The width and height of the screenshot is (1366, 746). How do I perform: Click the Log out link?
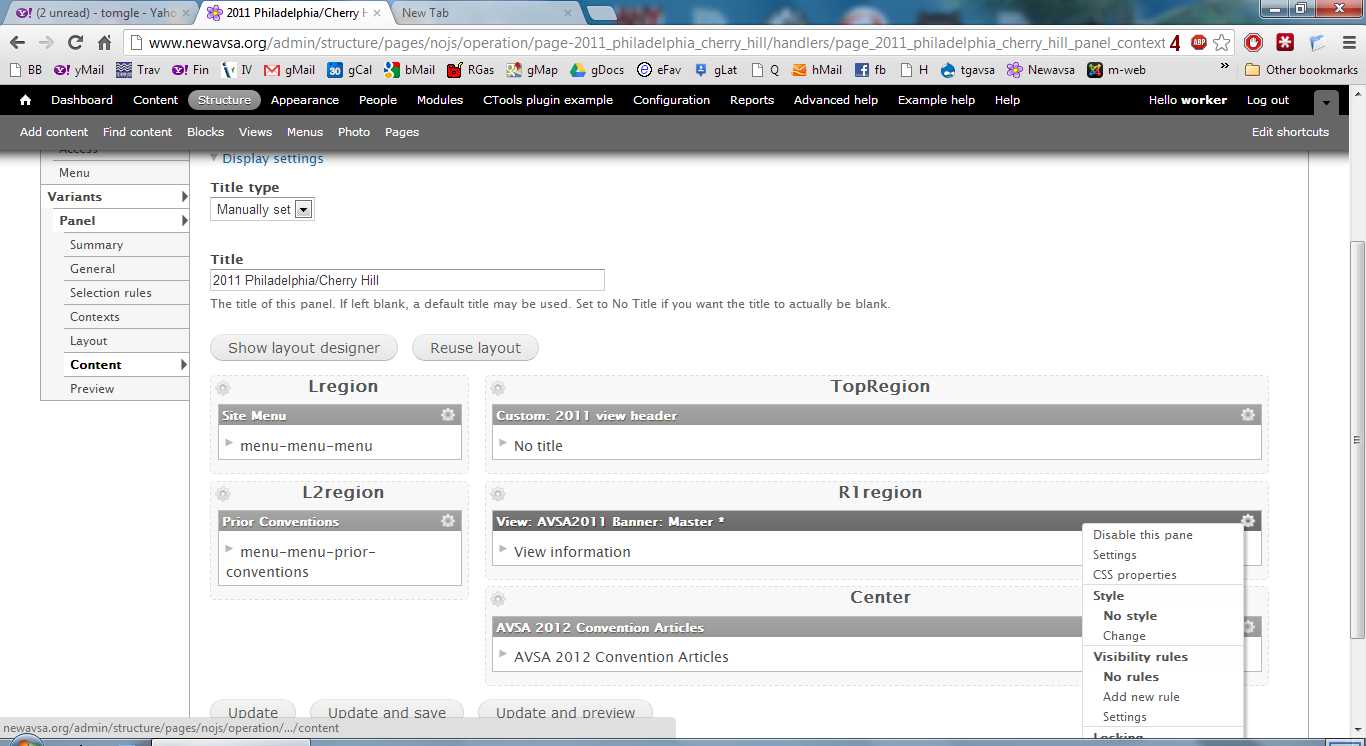[x=1268, y=100]
